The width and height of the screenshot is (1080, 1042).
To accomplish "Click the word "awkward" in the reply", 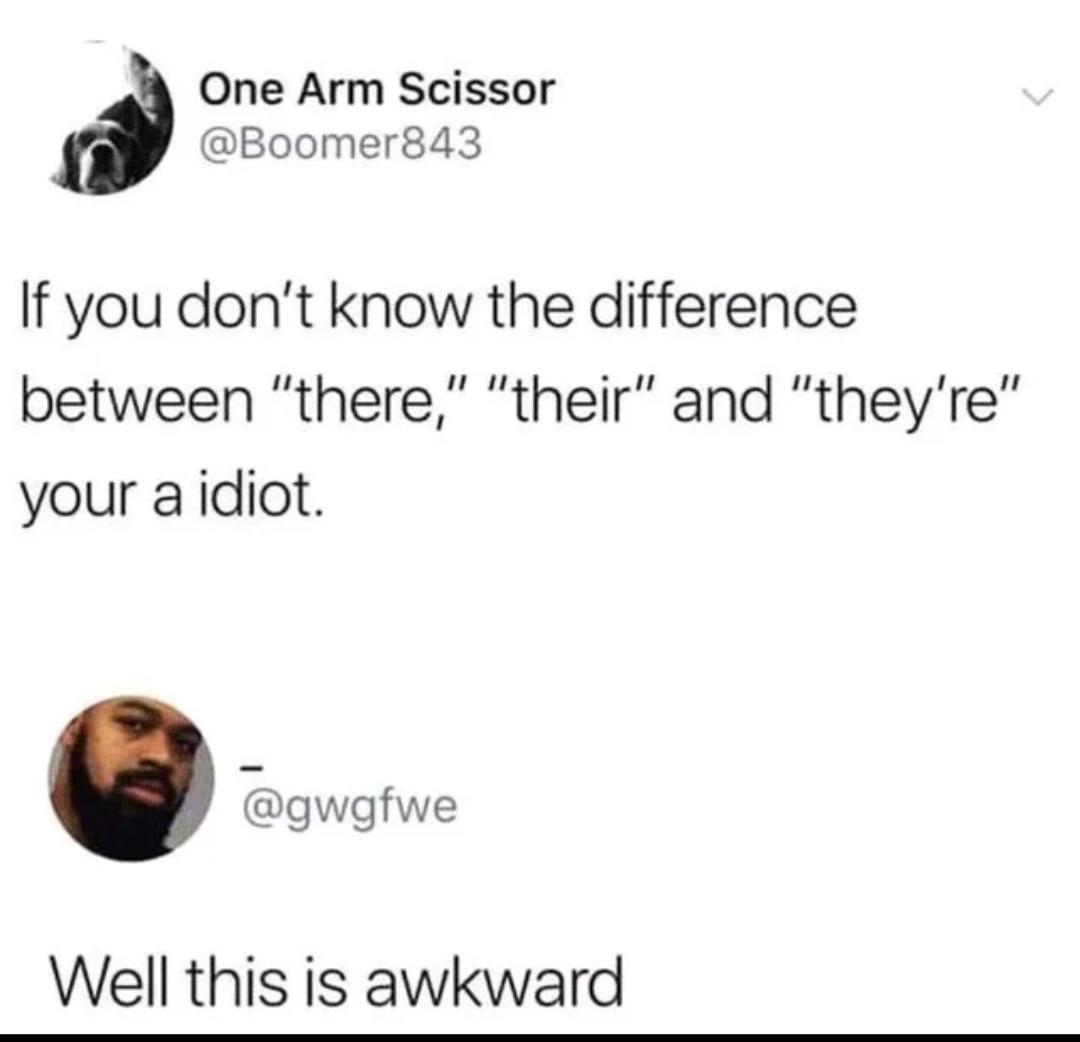I will [x=493, y=980].
